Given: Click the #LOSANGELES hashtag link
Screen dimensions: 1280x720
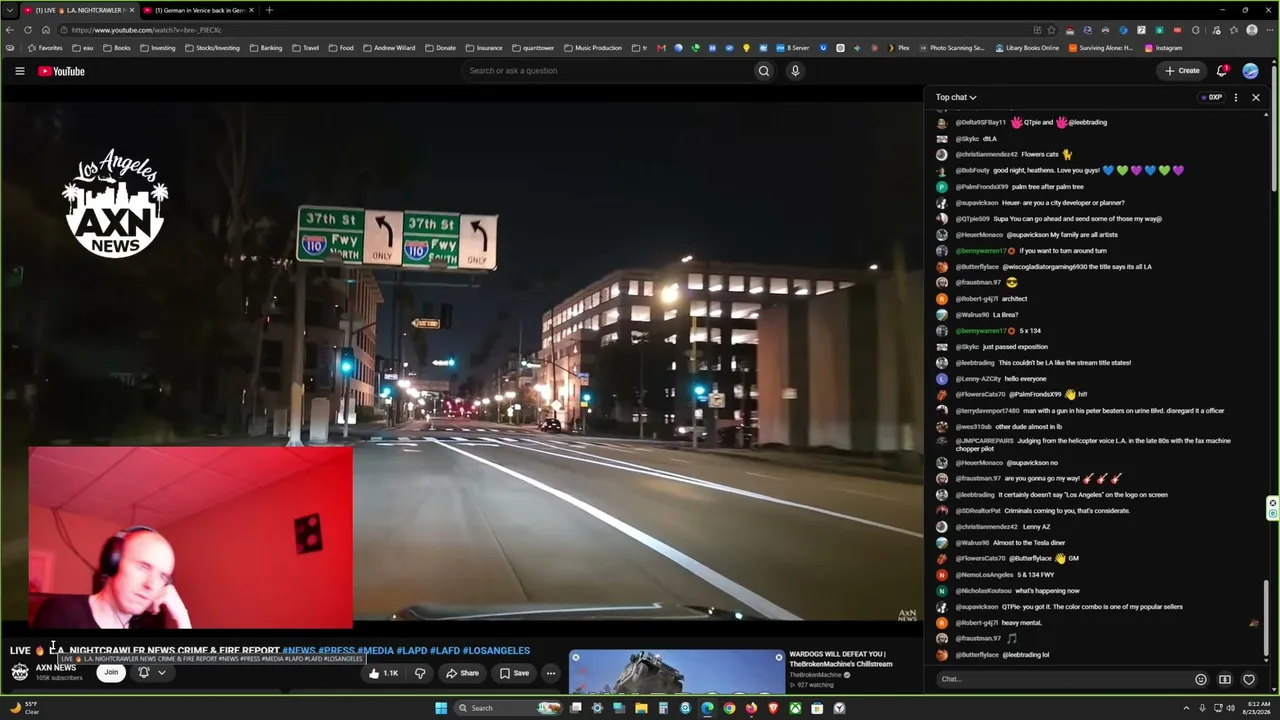Looking at the screenshot, I should tap(496, 651).
